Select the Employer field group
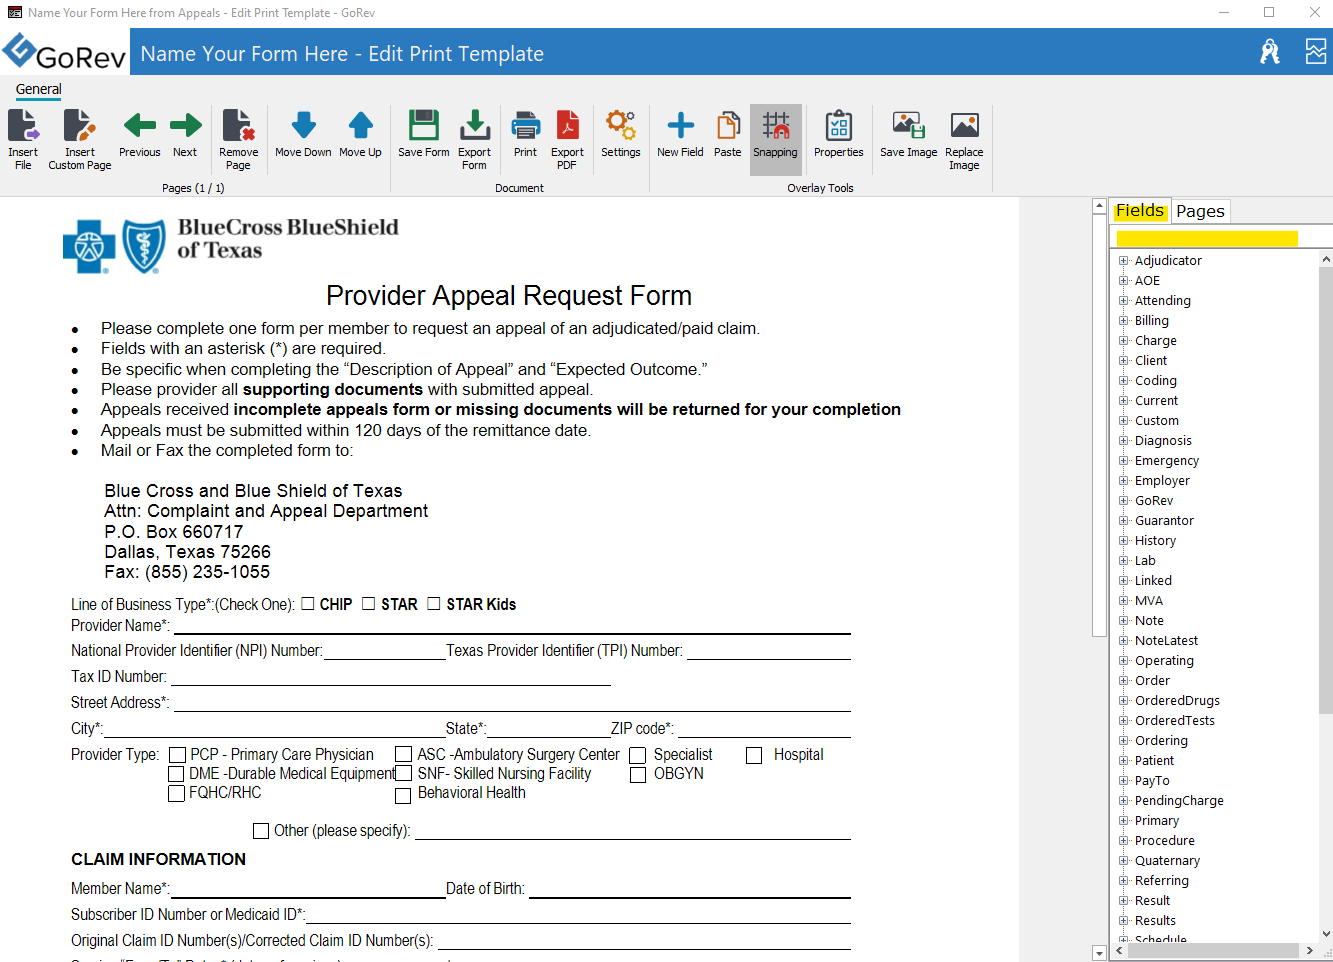The height and width of the screenshot is (962, 1333). (x=1162, y=481)
